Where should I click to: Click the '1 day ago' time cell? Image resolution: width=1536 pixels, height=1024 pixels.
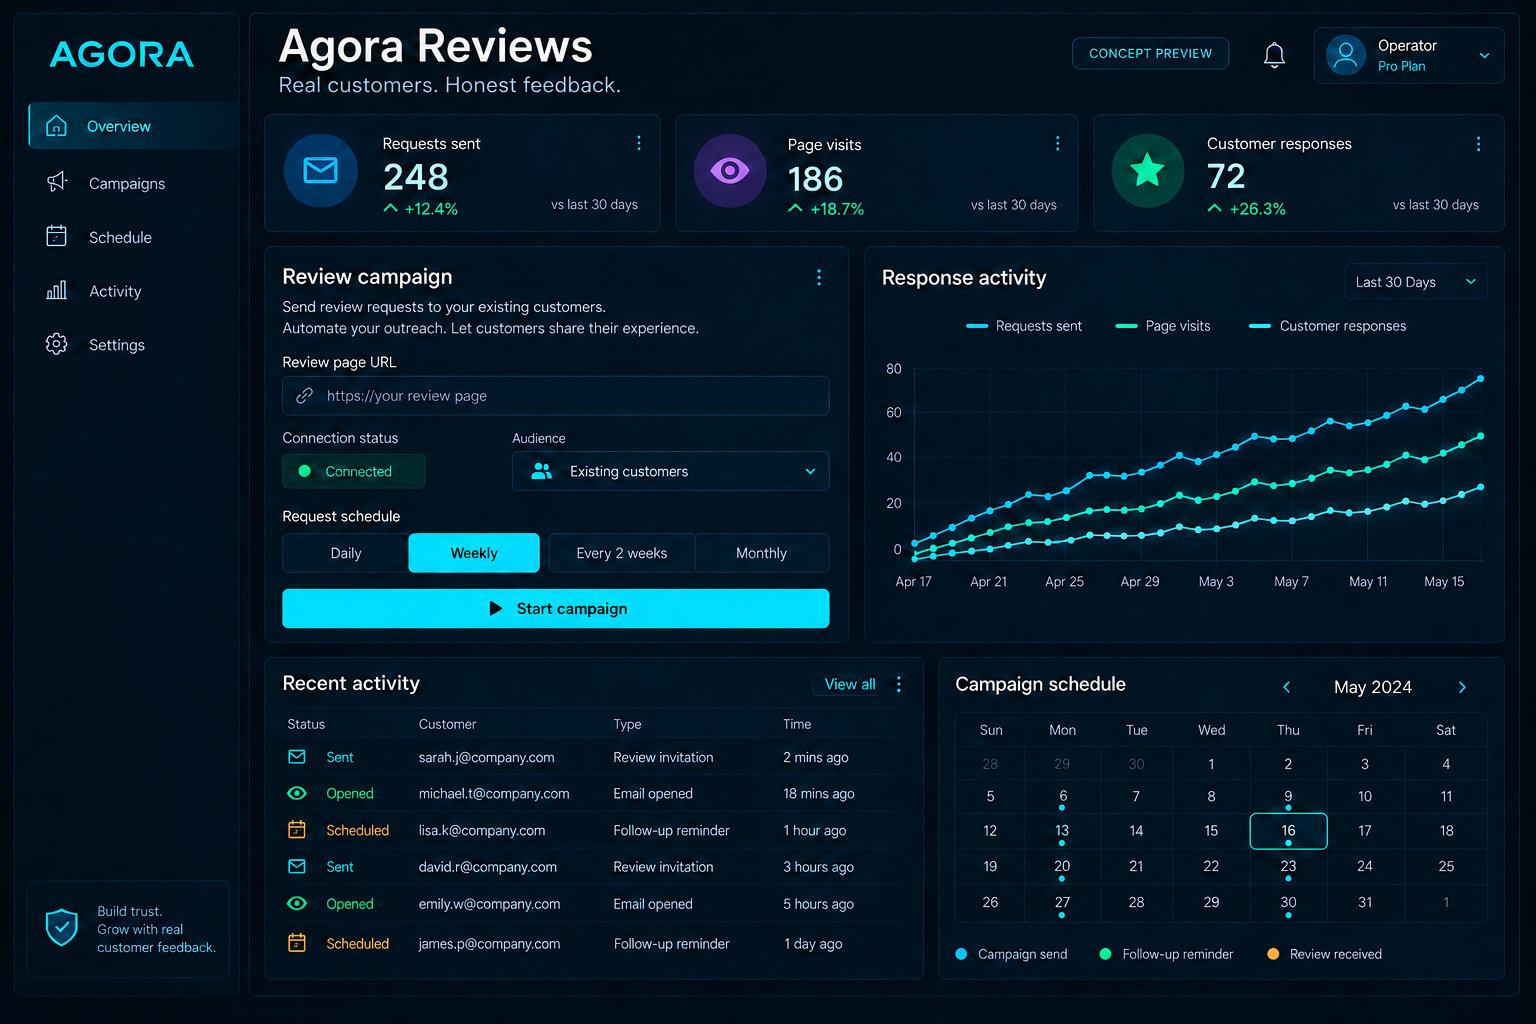click(x=813, y=943)
